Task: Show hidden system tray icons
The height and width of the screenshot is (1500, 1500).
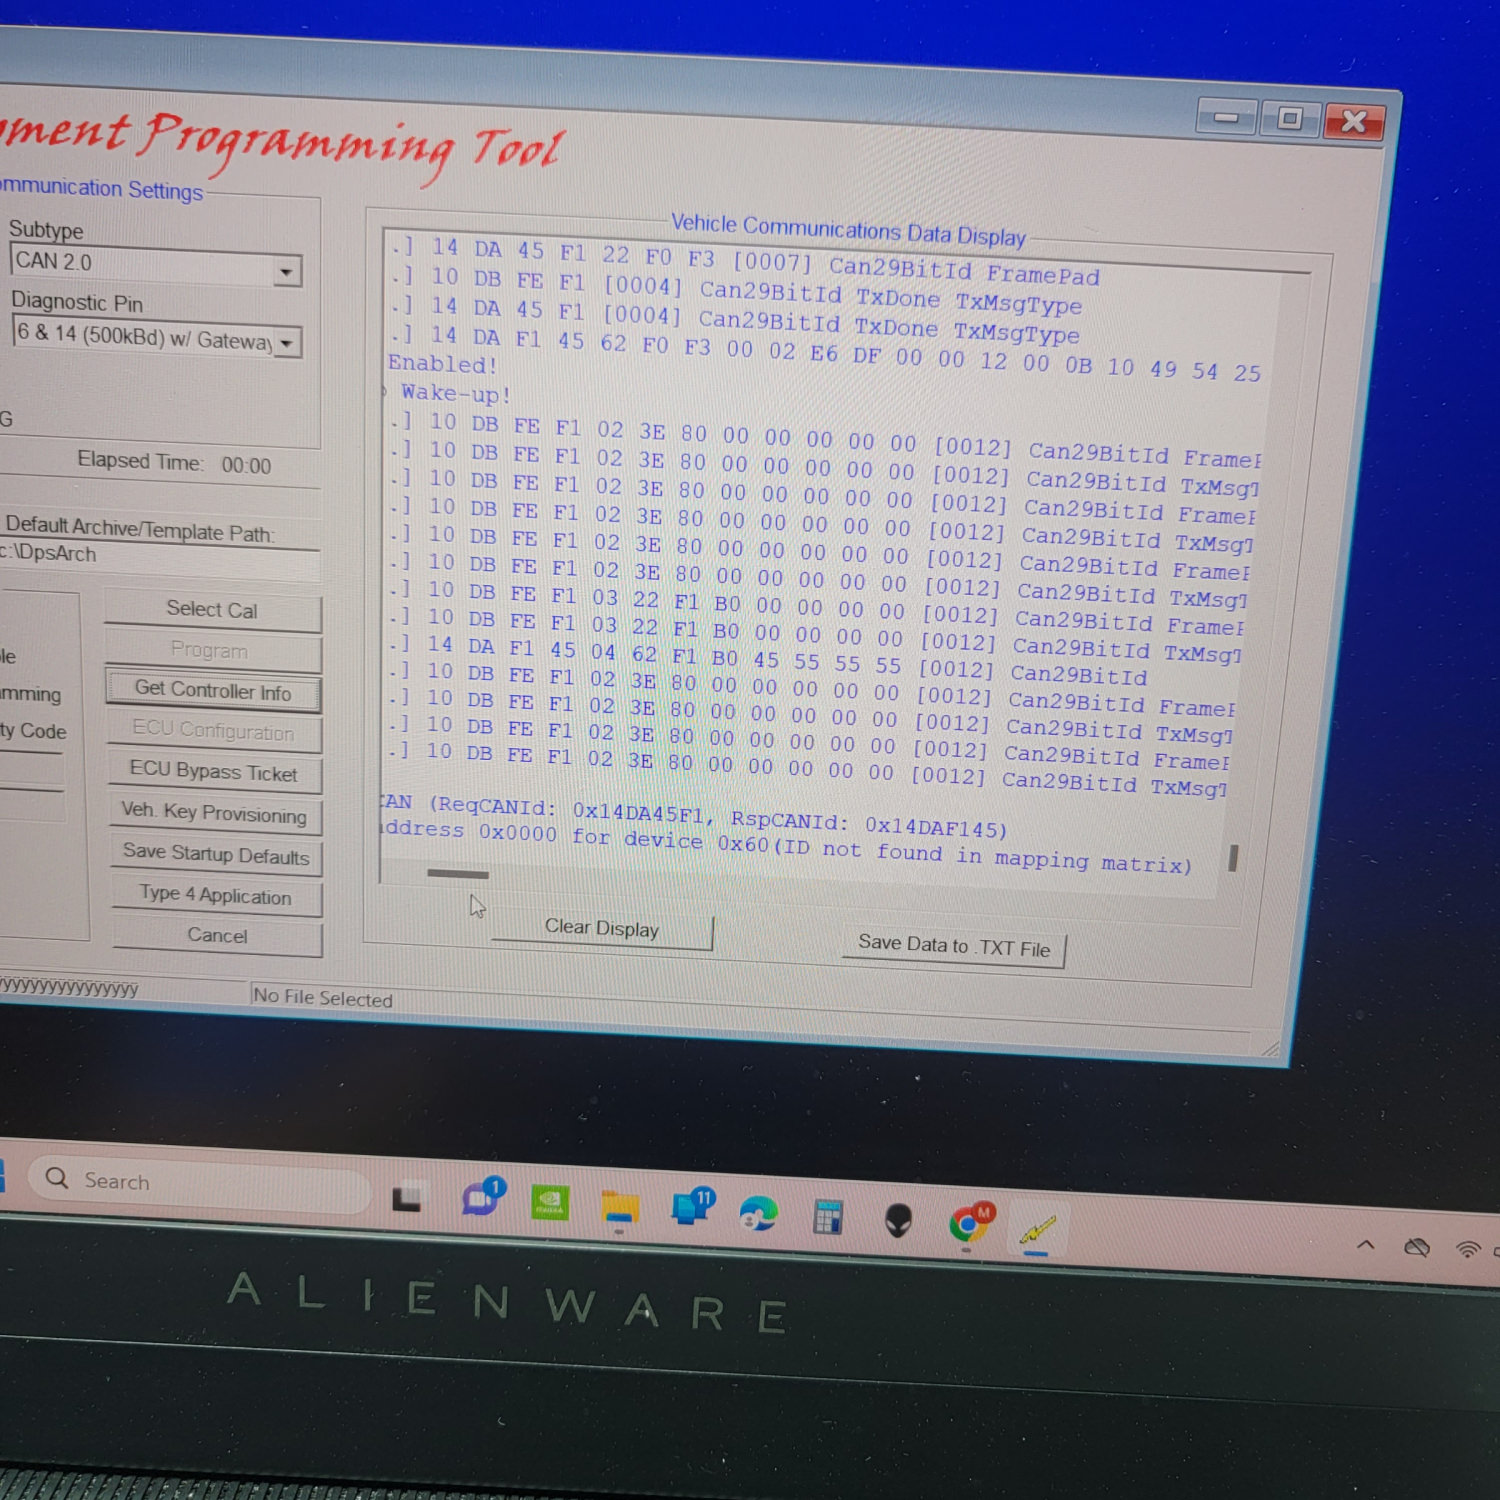Action: click(x=1365, y=1245)
